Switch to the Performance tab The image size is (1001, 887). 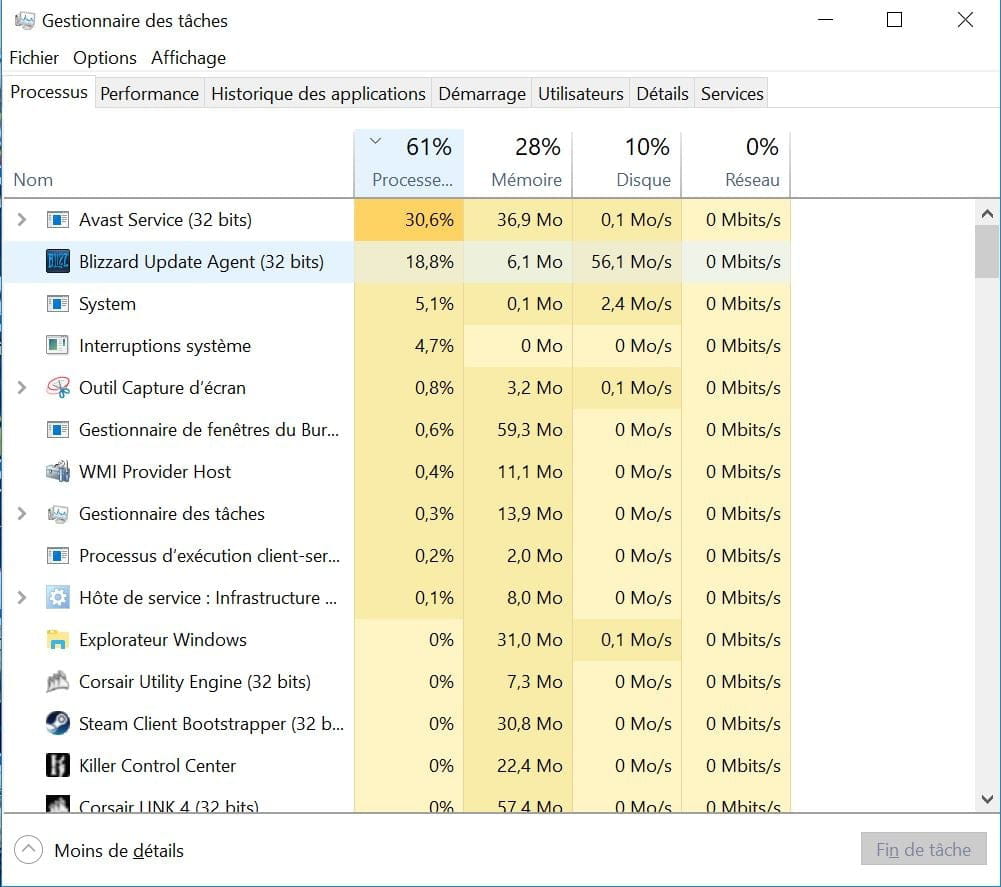[x=149, y=94]
